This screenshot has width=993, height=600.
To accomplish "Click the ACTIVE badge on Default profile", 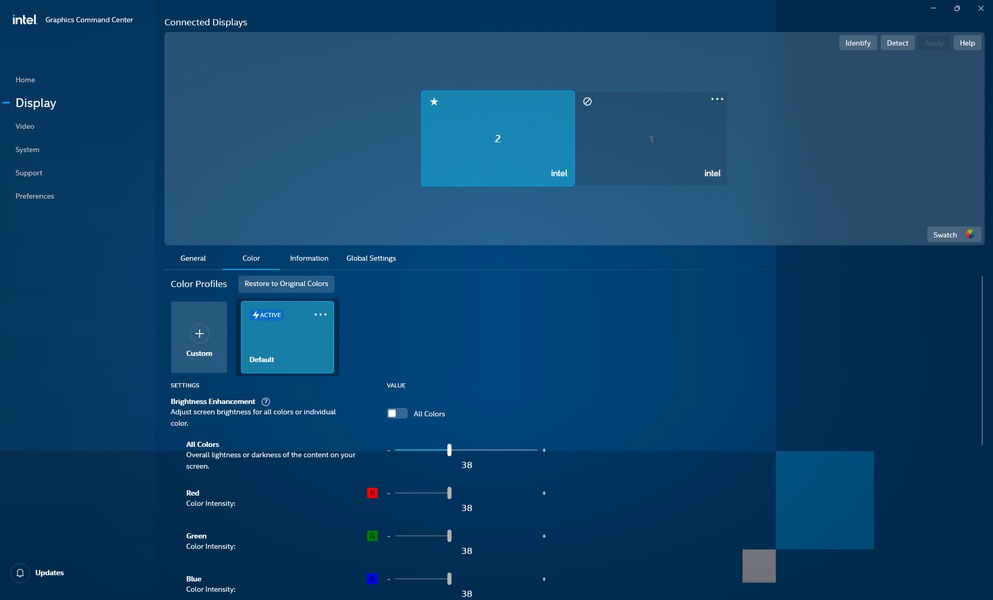I will click(266, 315).
